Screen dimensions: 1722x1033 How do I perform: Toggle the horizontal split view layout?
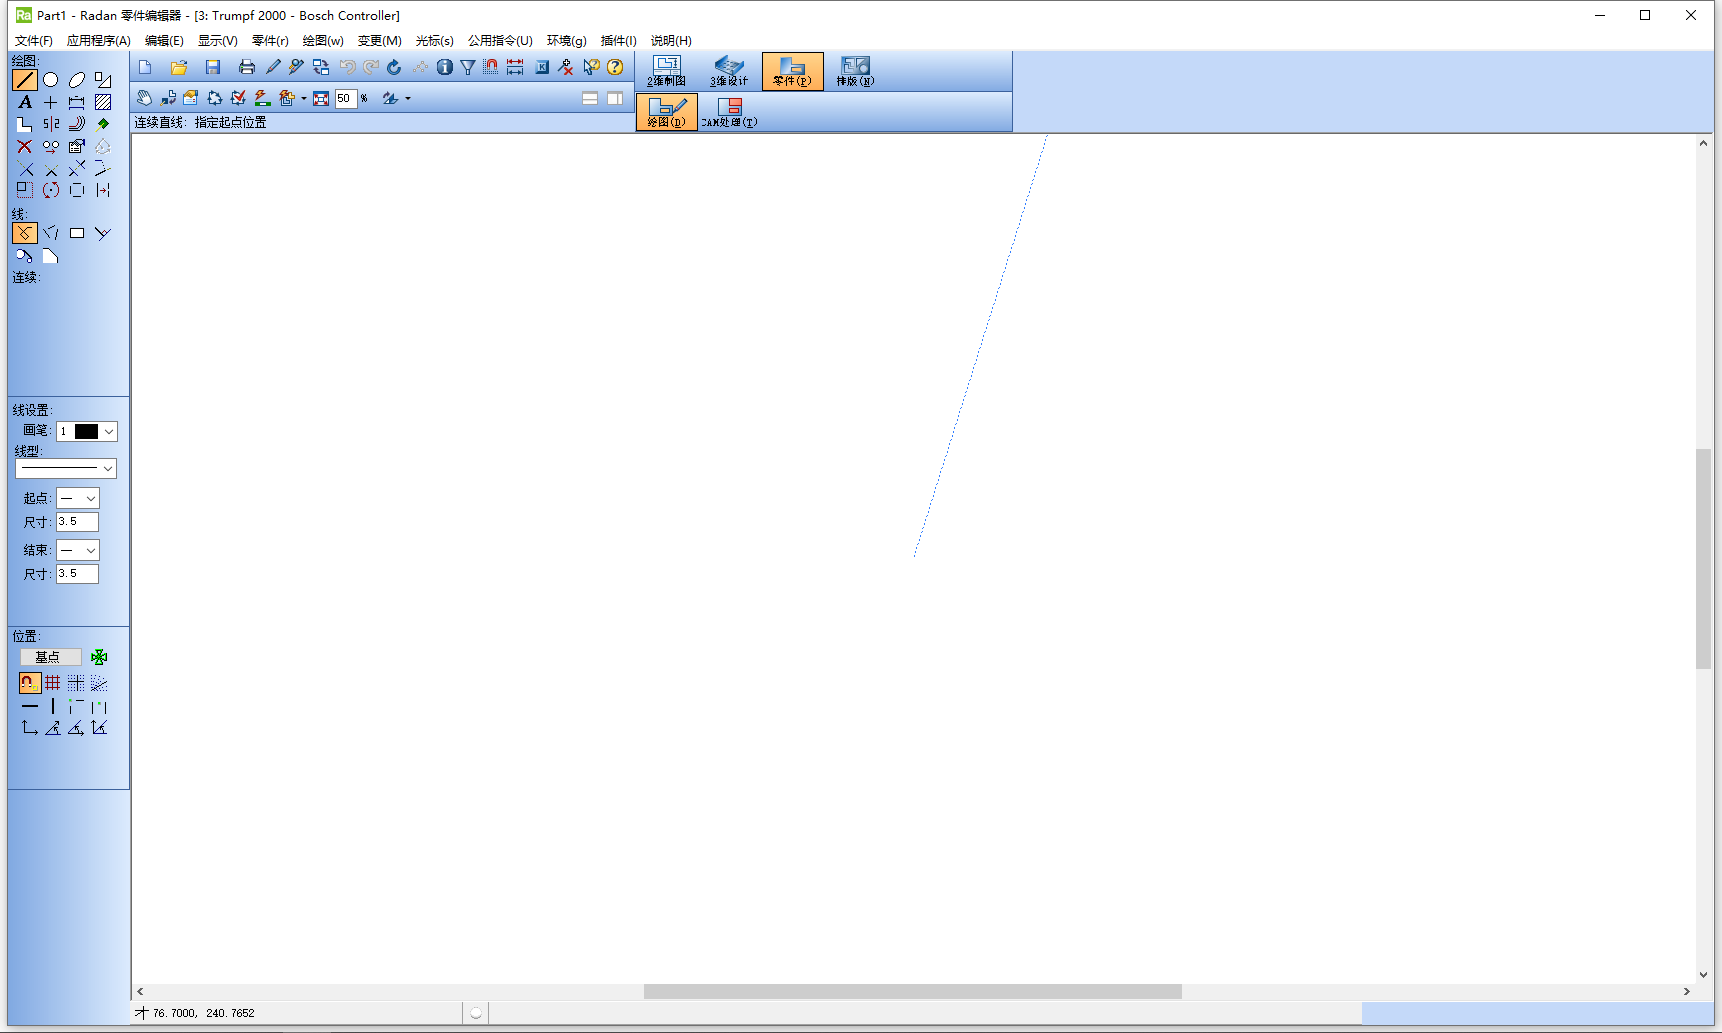(x=590, y=98)
